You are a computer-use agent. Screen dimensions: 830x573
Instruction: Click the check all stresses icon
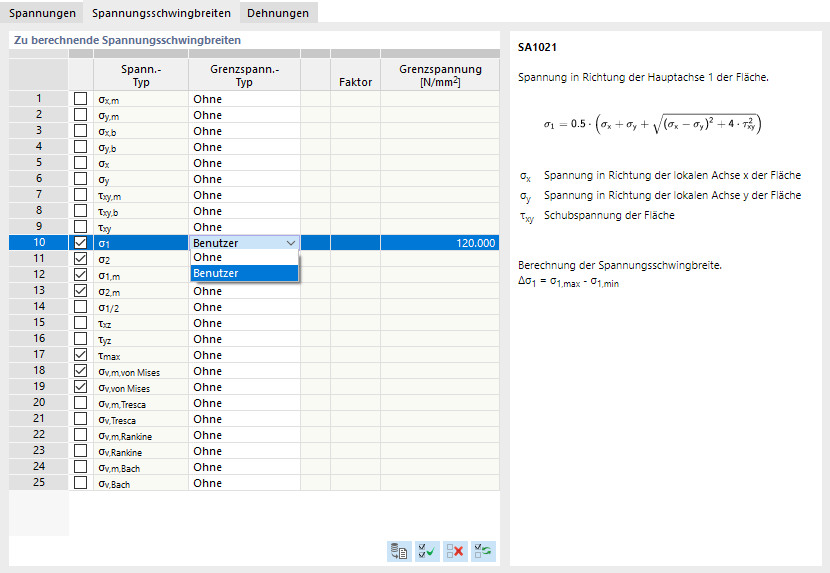(427, 551)
